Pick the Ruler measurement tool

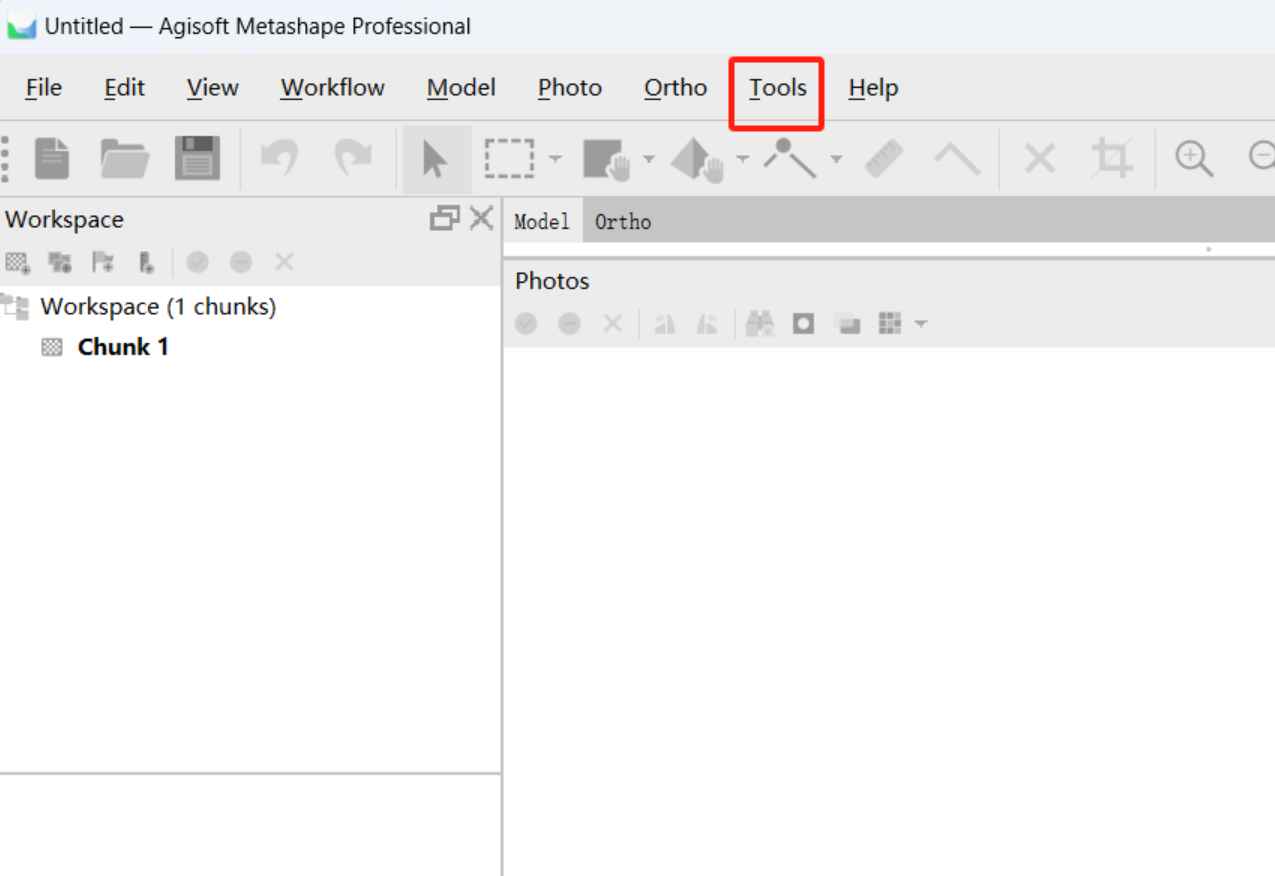(x=884, y=159)
